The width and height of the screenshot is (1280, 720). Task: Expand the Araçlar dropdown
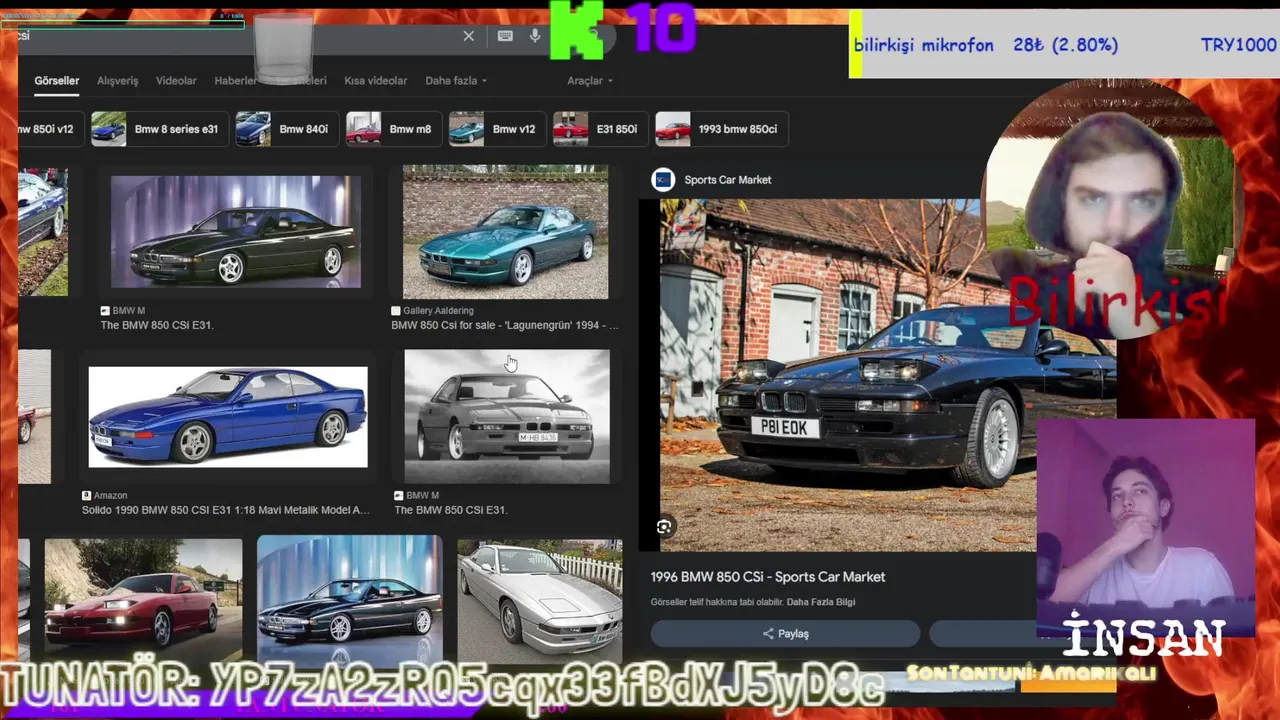pyautogui.click(x=590, y=81)
